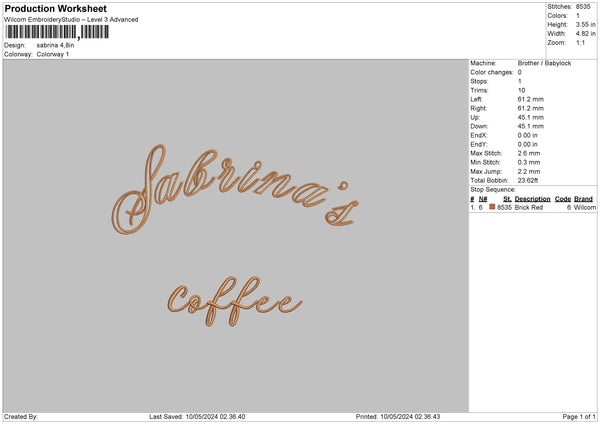600x424 pixels.
Task: Click the "Sabrina's" embroidered text preview
Action: [x=235, y=190]
